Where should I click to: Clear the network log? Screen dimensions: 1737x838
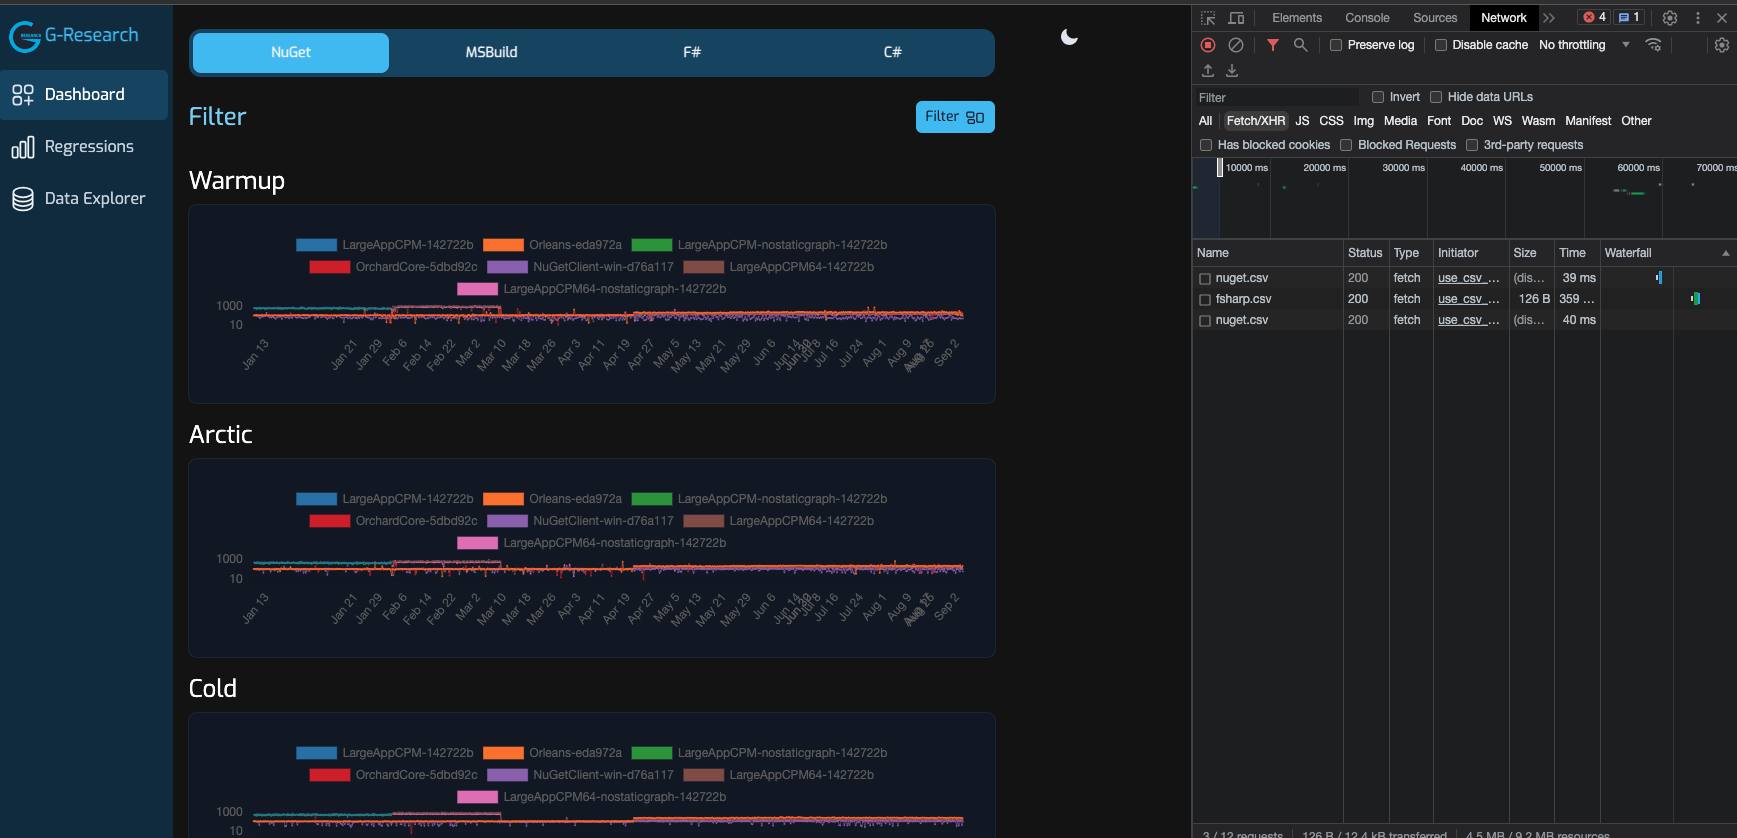(1236, 45)
